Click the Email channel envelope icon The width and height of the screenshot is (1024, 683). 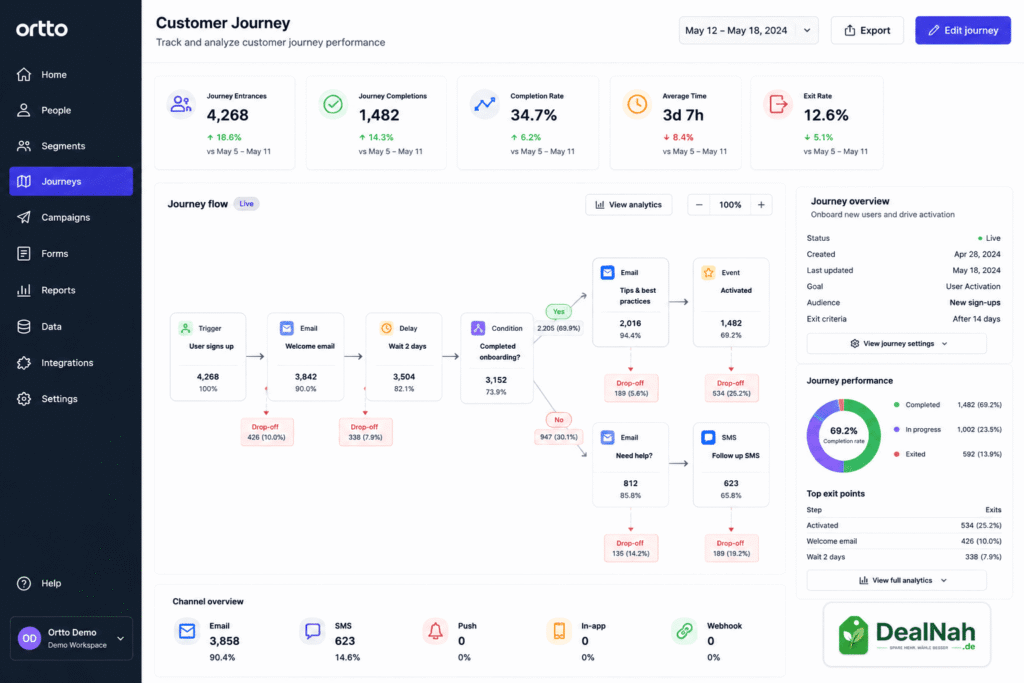click(x=187, y=631)
